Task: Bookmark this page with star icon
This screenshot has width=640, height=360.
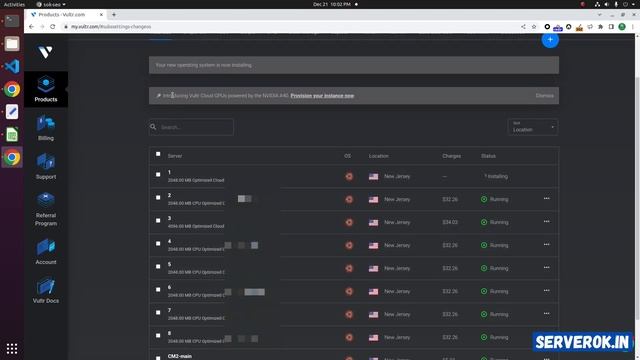Action: click(534, 27)
